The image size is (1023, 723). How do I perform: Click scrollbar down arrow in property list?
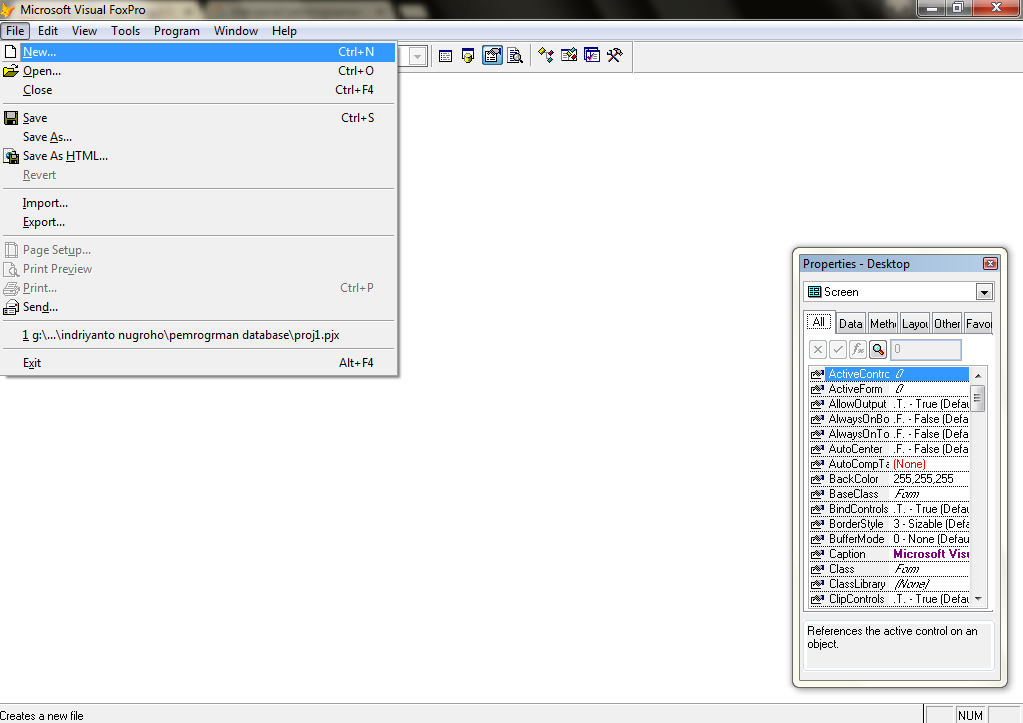(x=977, y=599)
